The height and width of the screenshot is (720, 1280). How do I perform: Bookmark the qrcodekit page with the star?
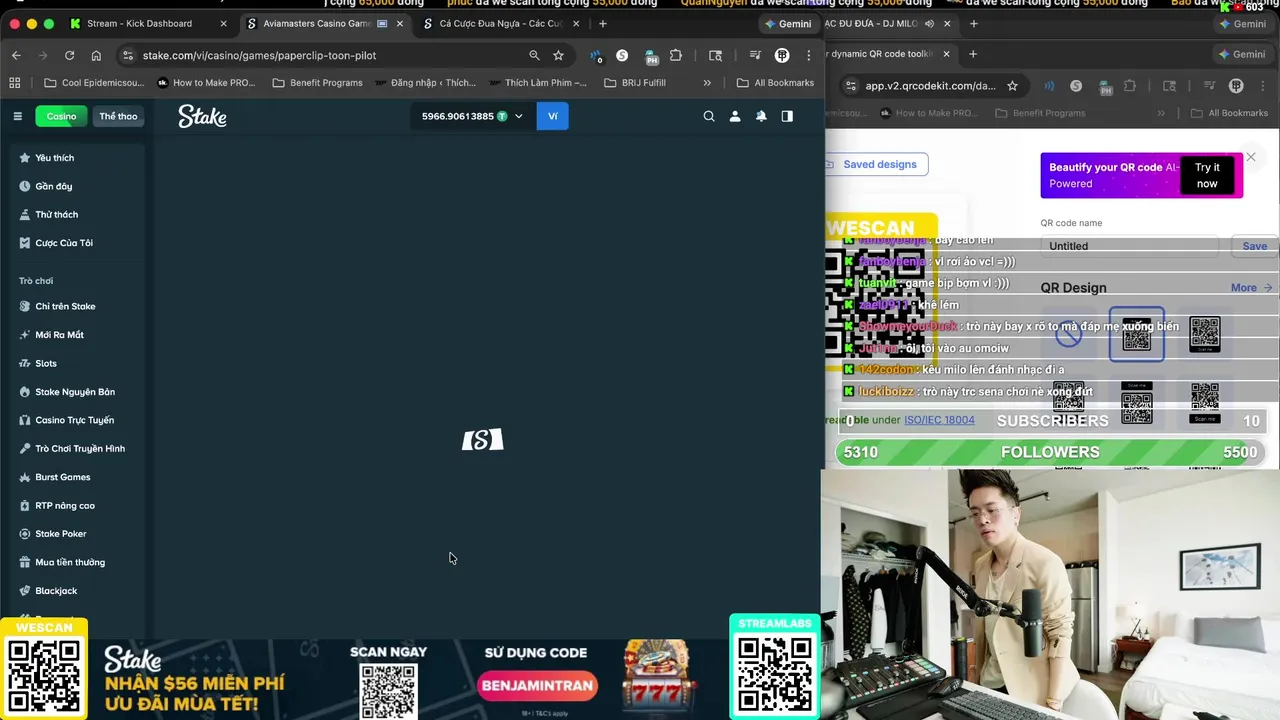click(x=1012, y=86)
